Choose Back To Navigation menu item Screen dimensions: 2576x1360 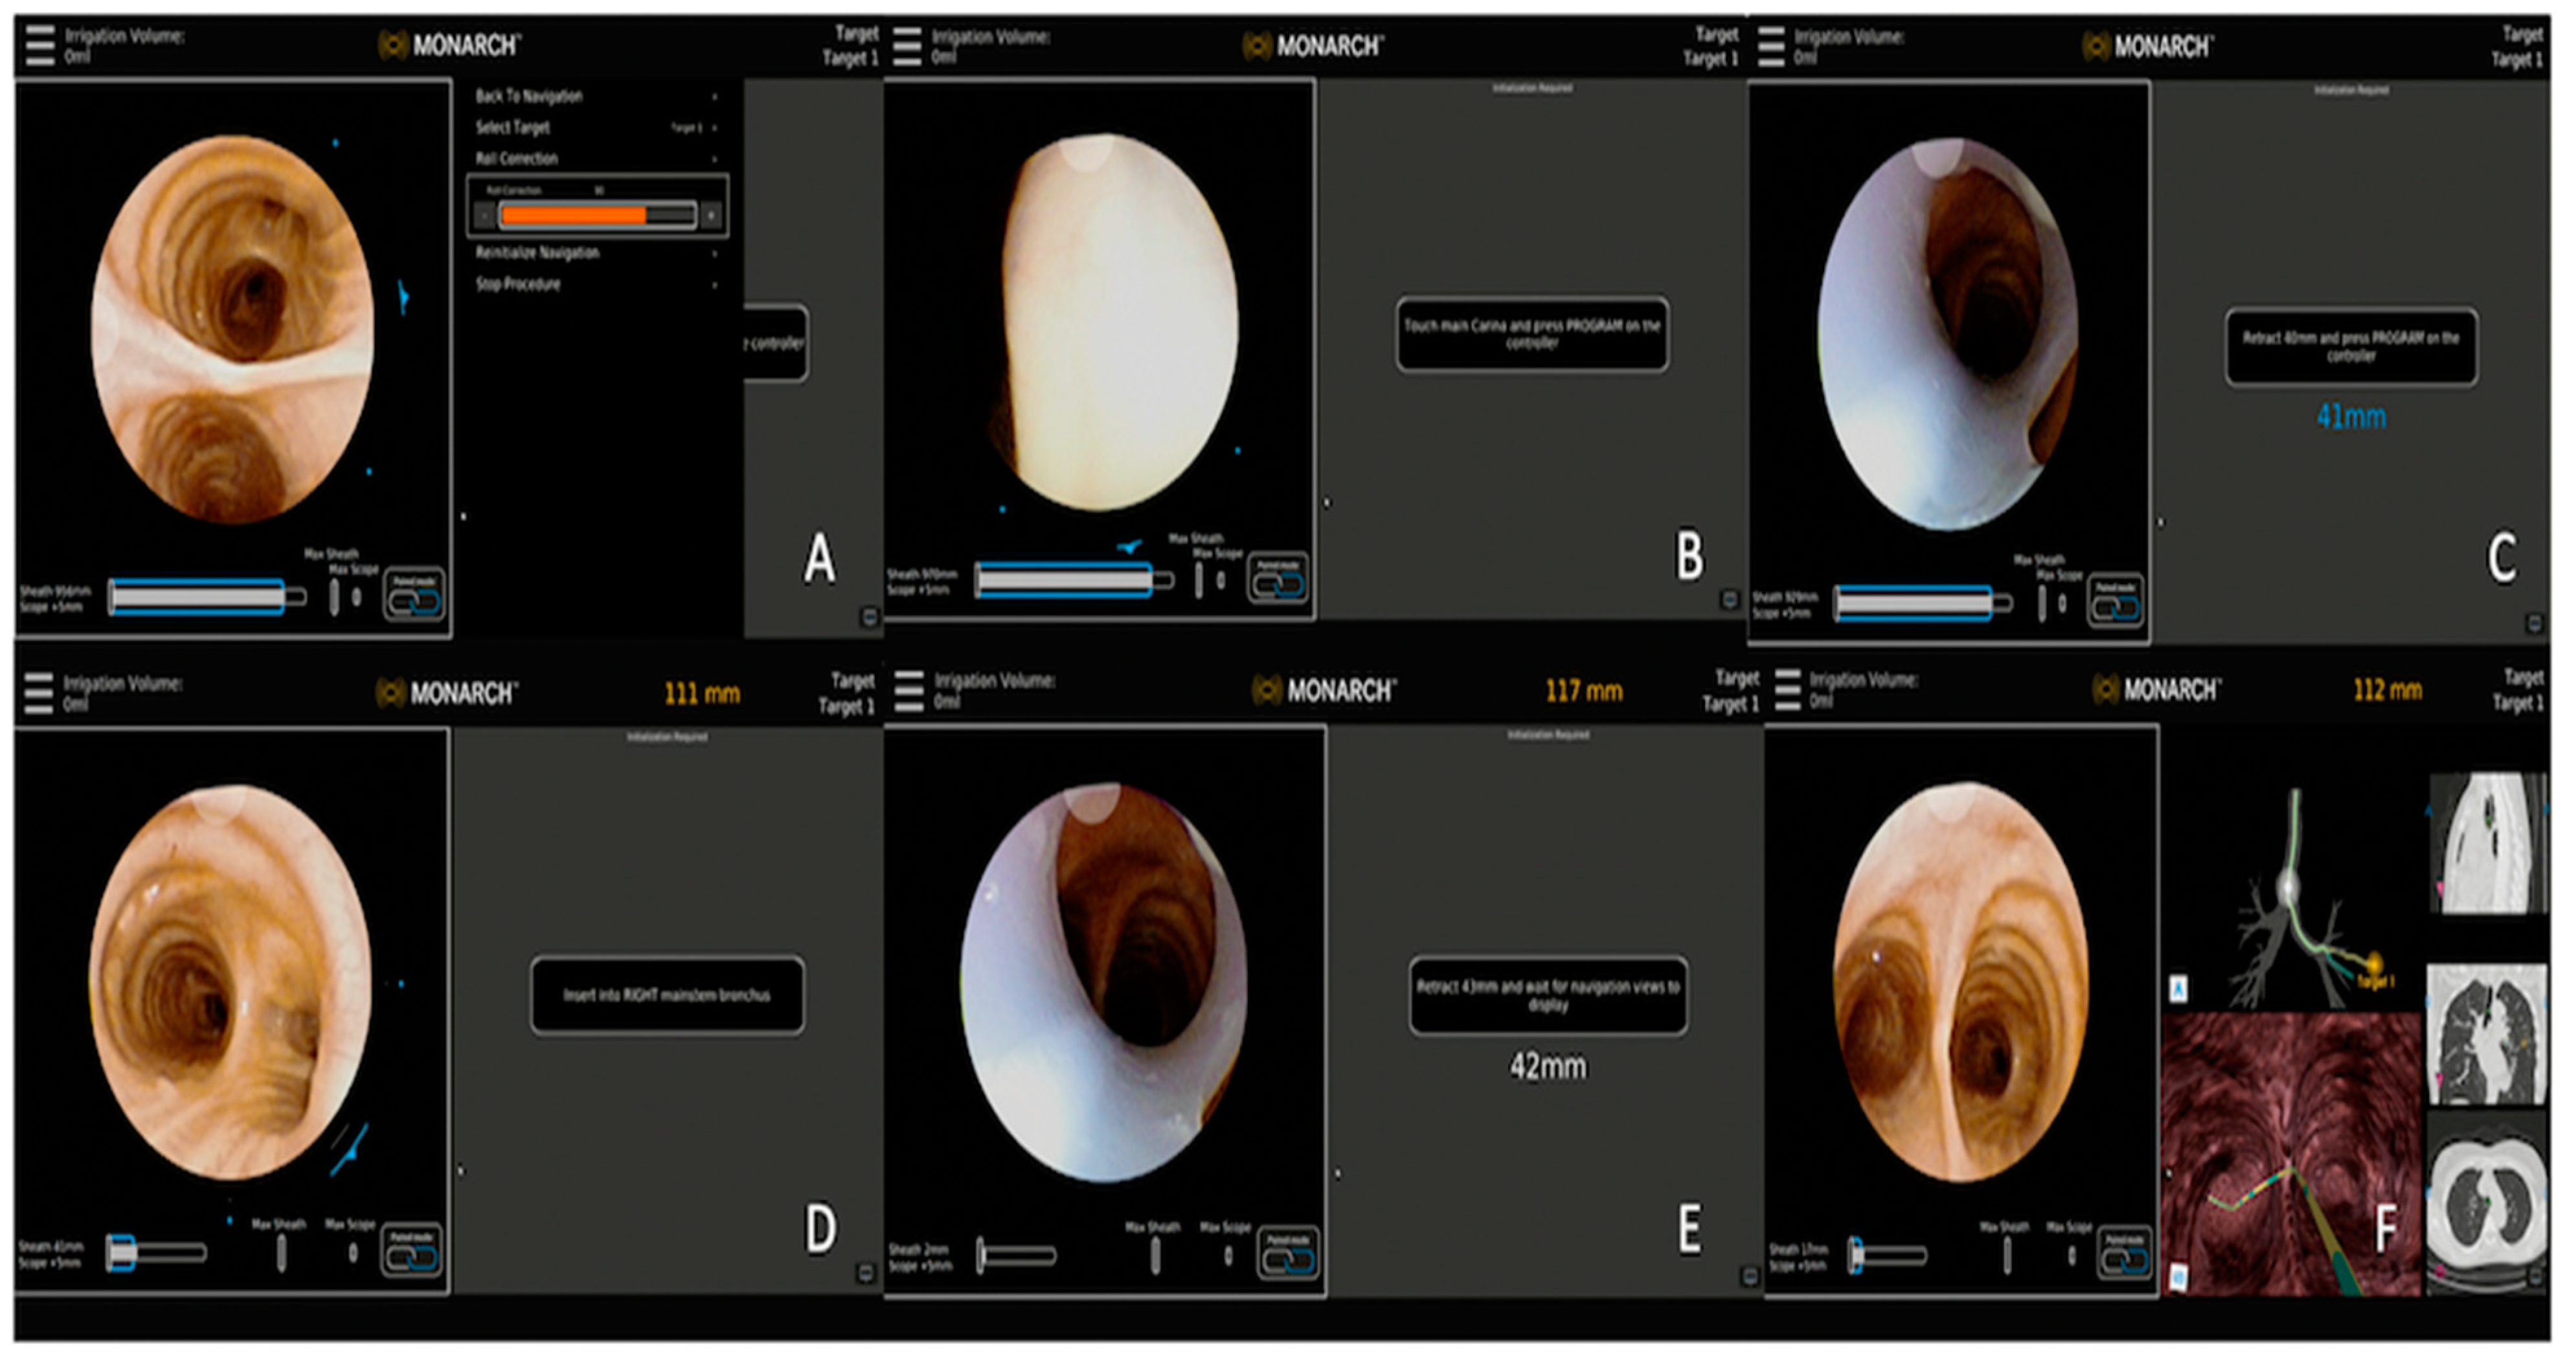pyautogui.click(x=529, y=96)
